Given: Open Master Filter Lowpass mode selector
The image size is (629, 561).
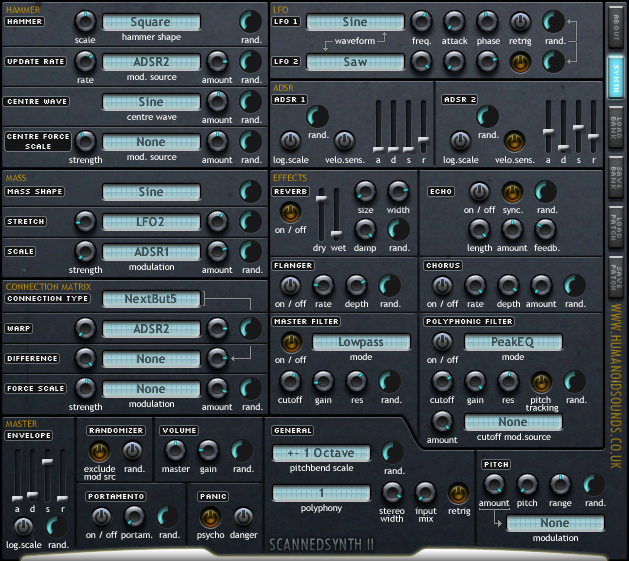Looking at the screenshot, I should (361, 342).
